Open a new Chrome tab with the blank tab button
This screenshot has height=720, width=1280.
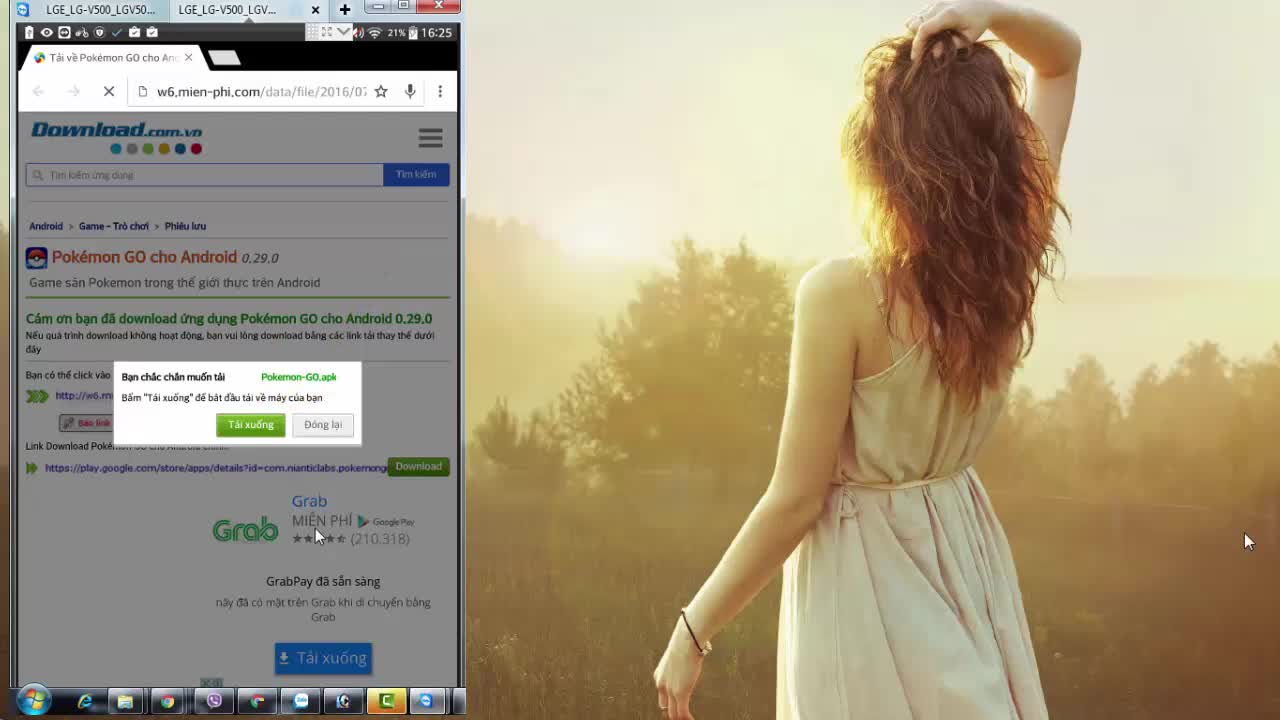pyautogui.click(x=224, y=58)
